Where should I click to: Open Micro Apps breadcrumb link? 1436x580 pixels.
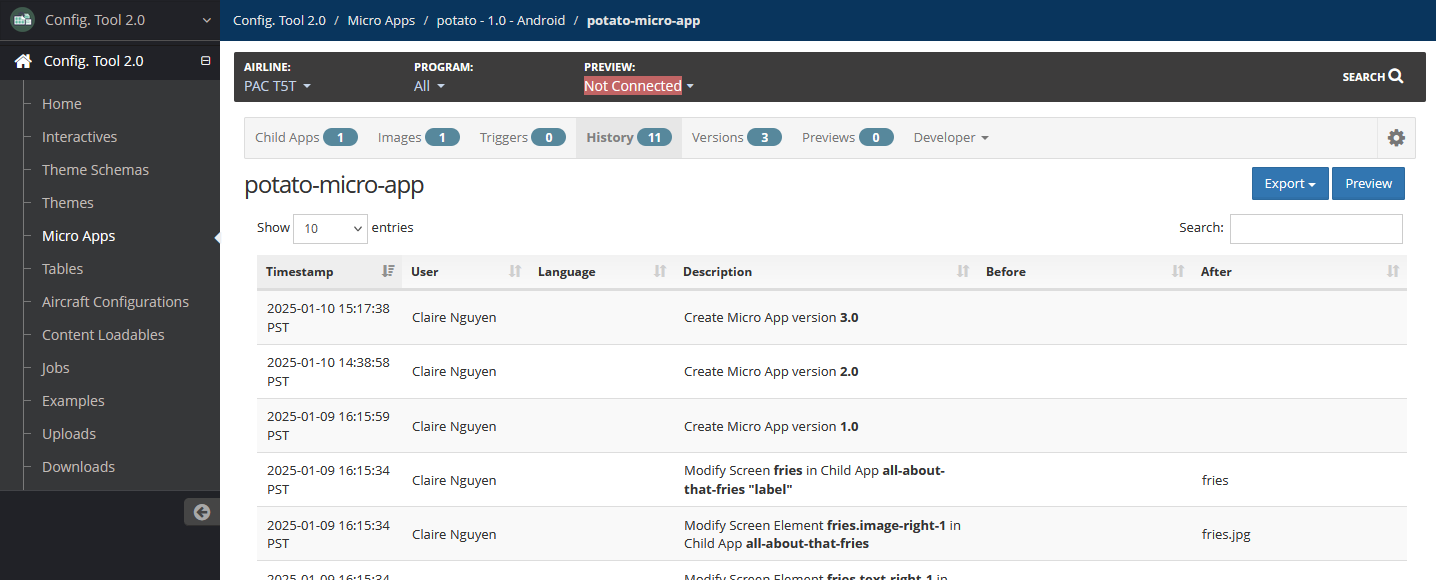click(x=381, y=20)
